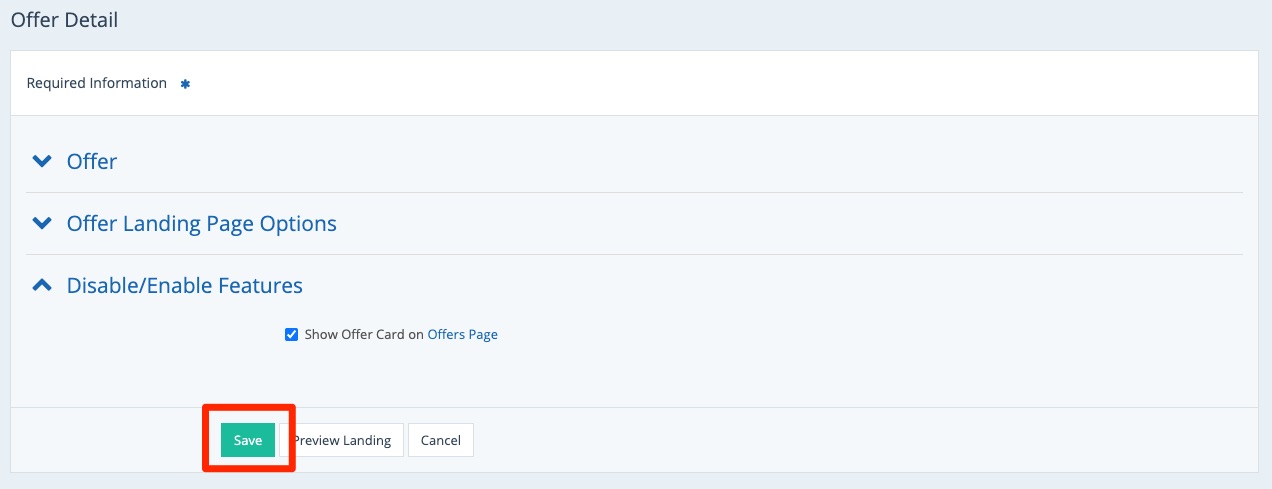Expand Offer Landing Page Options heading
1272x489 pixels.
[201, 223]
